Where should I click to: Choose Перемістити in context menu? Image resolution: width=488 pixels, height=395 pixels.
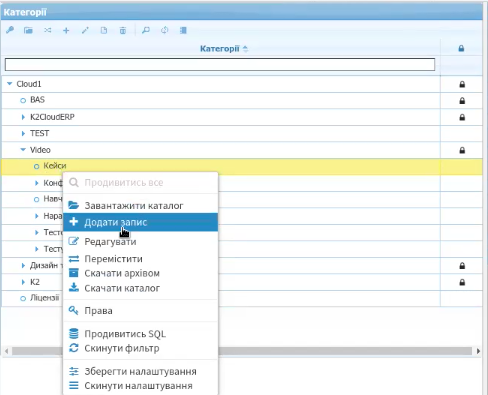pos(140,259)
